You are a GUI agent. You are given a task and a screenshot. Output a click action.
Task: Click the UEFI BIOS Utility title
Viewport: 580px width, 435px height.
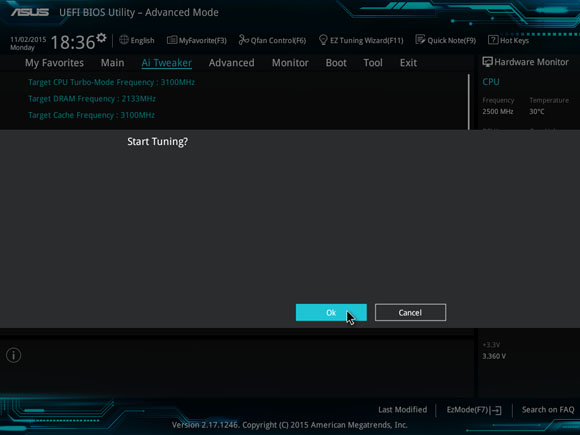point(139,12)
